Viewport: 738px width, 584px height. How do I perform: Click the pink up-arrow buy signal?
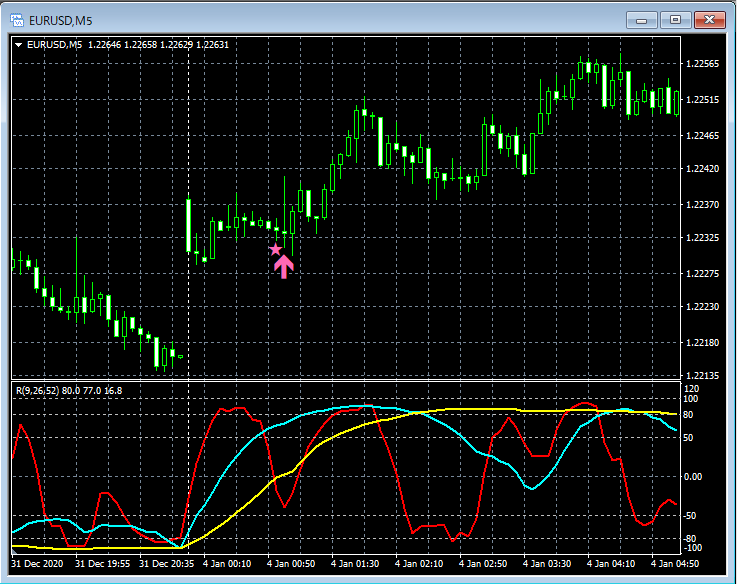tap(284, 266)
